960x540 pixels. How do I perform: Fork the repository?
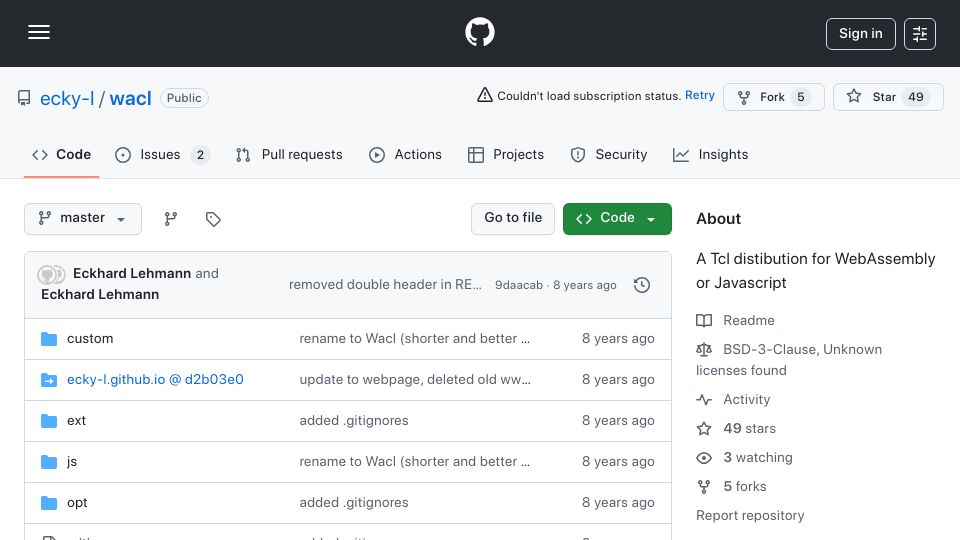point(773,97)
